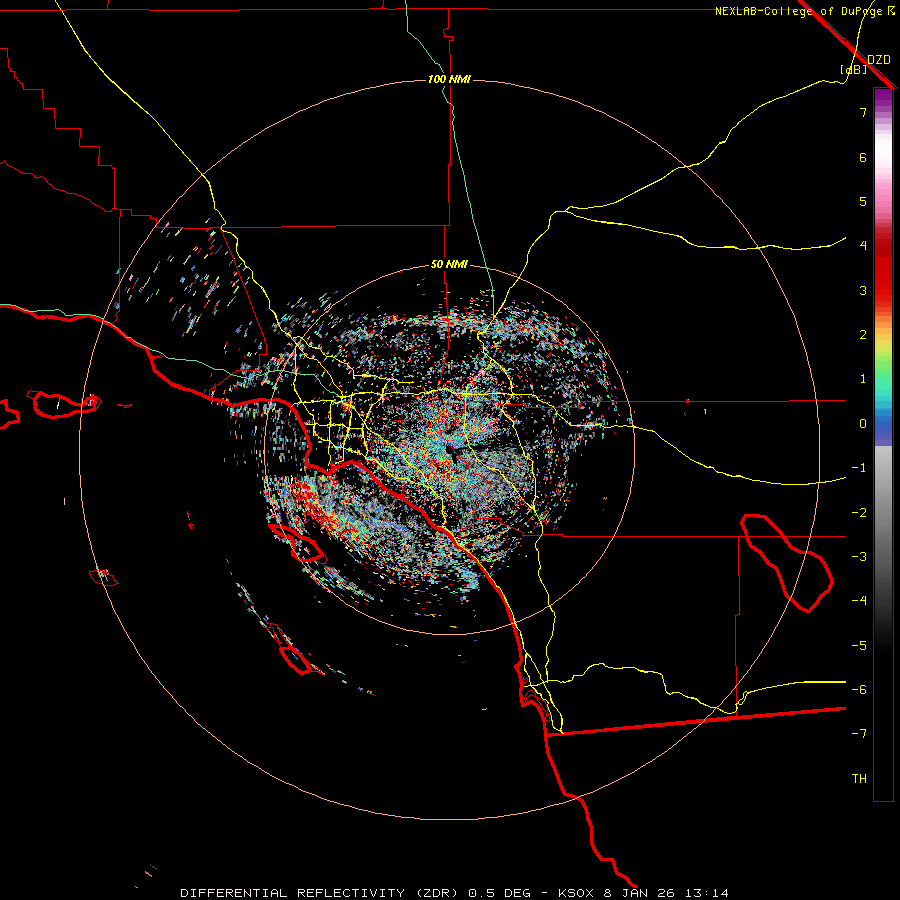
Task: Click the -5 value on color scale
Action: 859,645
